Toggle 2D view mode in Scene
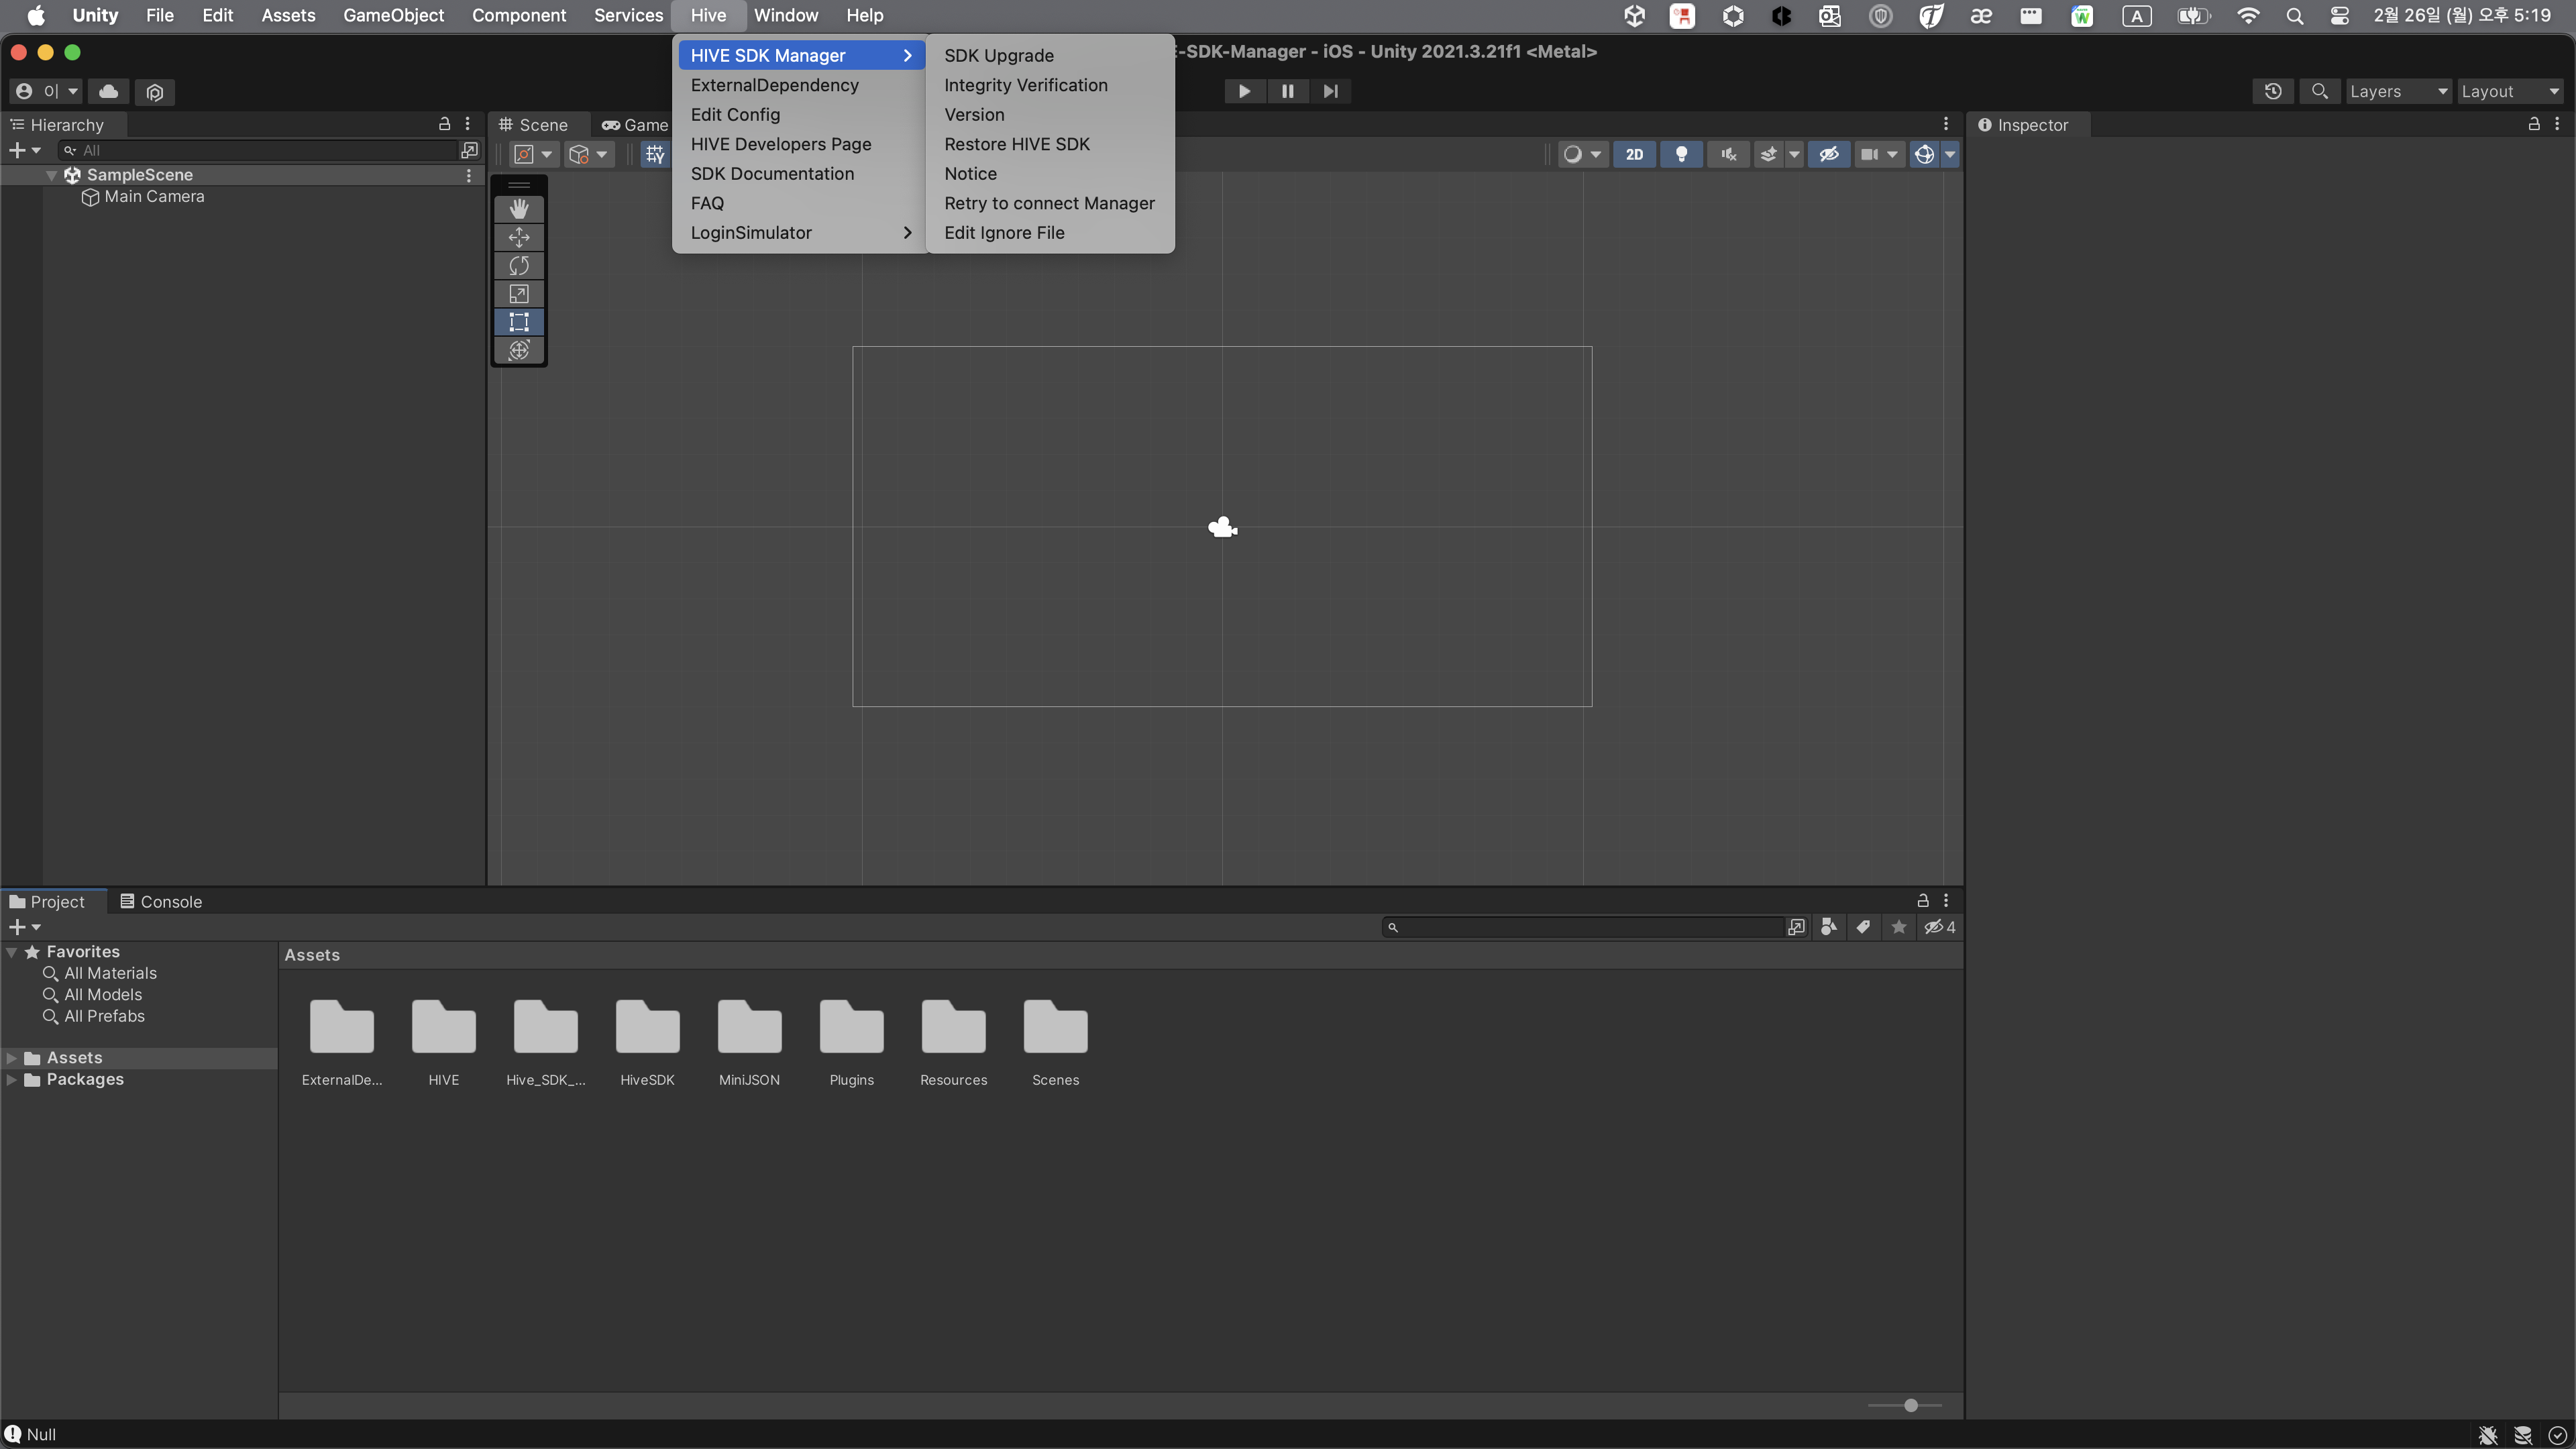Image resolution: width=2576 pixels, height=1449 pixels. click(x=1634, y=154)
